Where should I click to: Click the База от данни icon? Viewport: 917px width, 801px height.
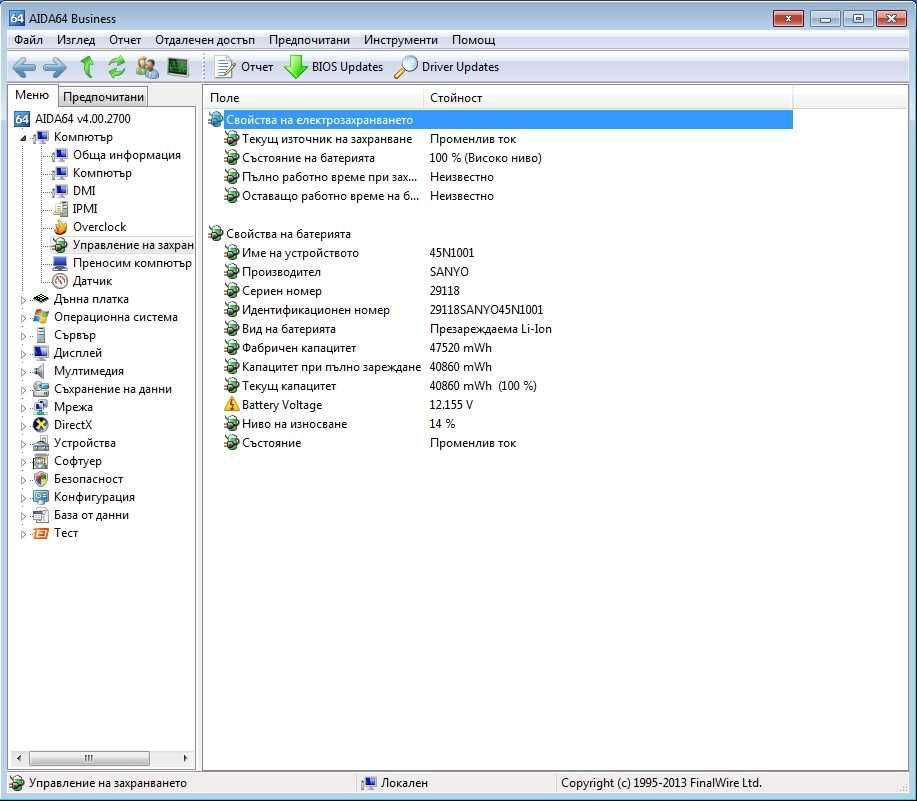click(x=41, y=515)
